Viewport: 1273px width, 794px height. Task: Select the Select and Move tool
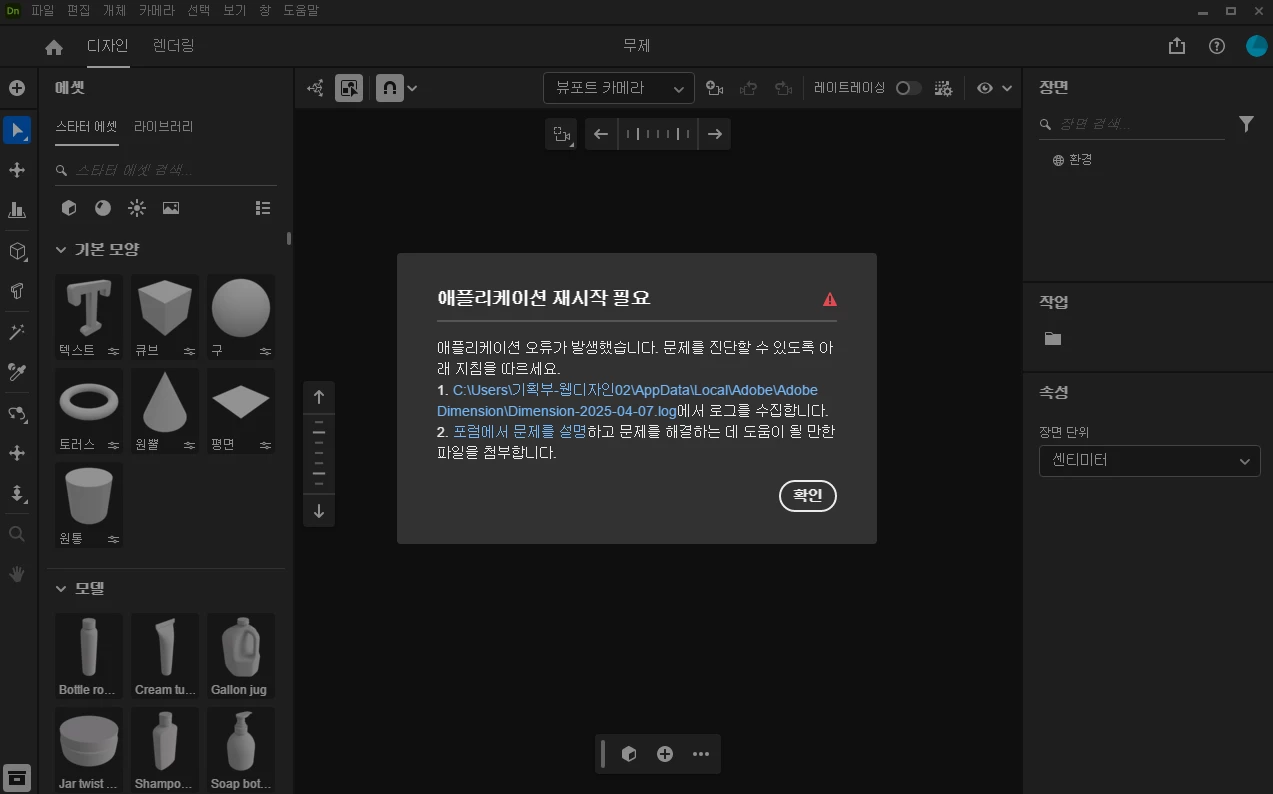pos(17,130)
